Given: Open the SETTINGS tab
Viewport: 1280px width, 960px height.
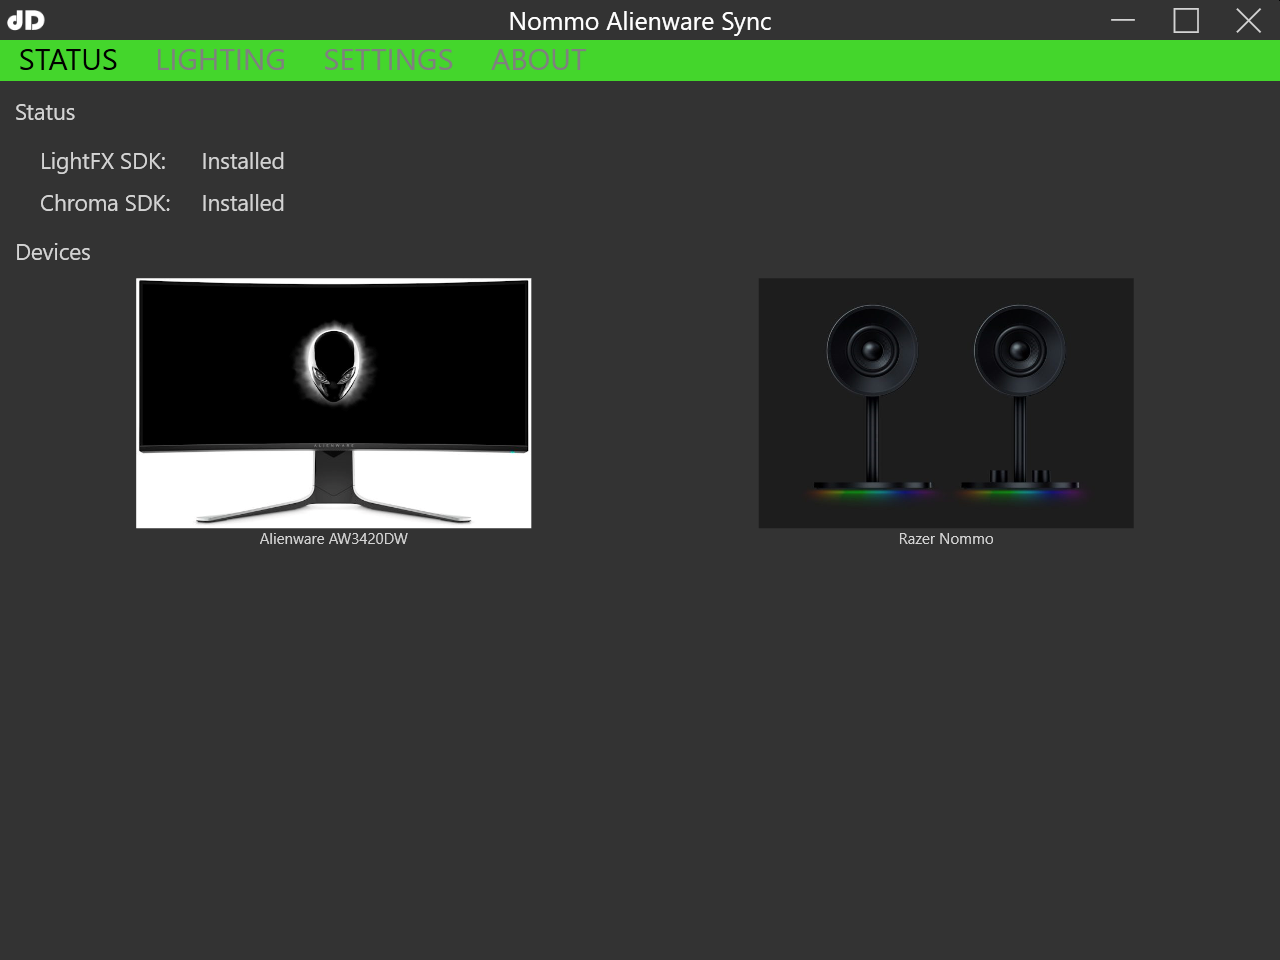Looking at the screenshot, I should pyautogui.click(x=388, y=60).
